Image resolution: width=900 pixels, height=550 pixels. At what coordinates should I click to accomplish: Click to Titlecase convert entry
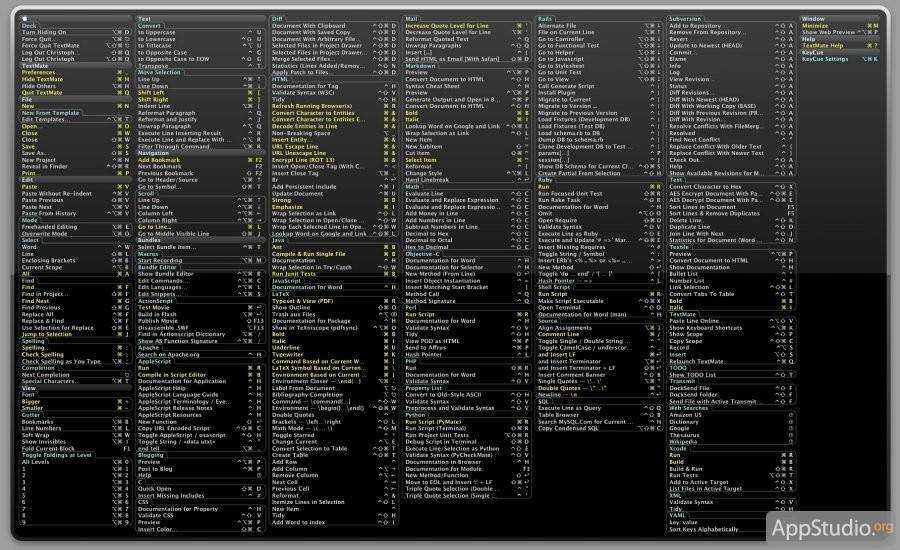(x=154, y=45)
